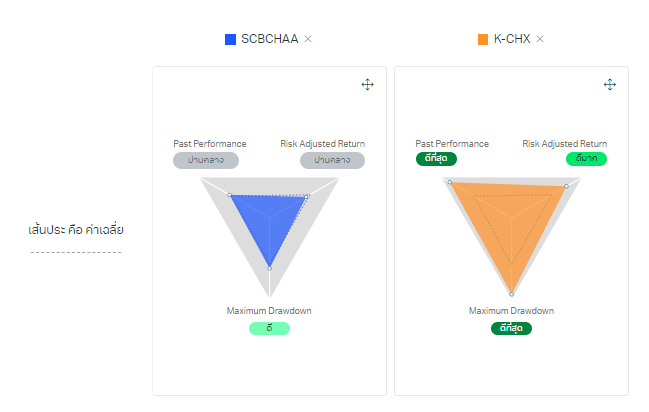Click SCBCHAA Maximum Drawdown green badge
Screen dimensions: 649x412
coord(269,328)
